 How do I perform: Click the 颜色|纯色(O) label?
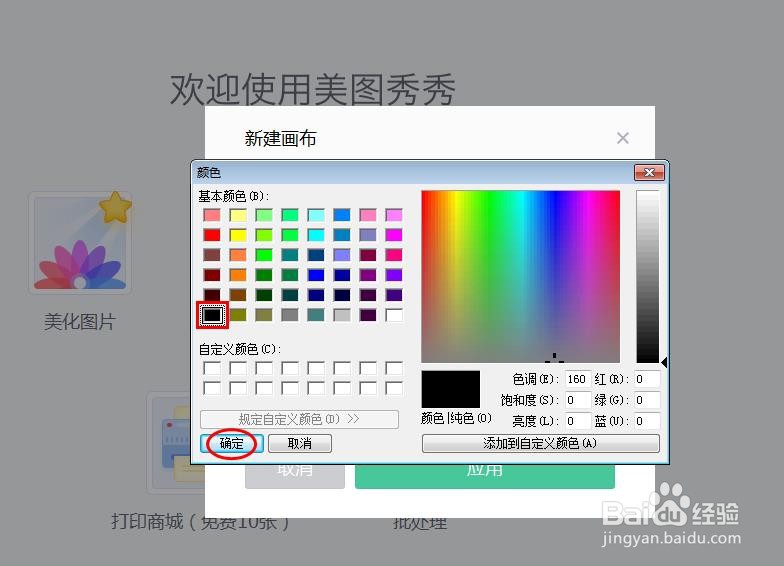pos(456,418)
